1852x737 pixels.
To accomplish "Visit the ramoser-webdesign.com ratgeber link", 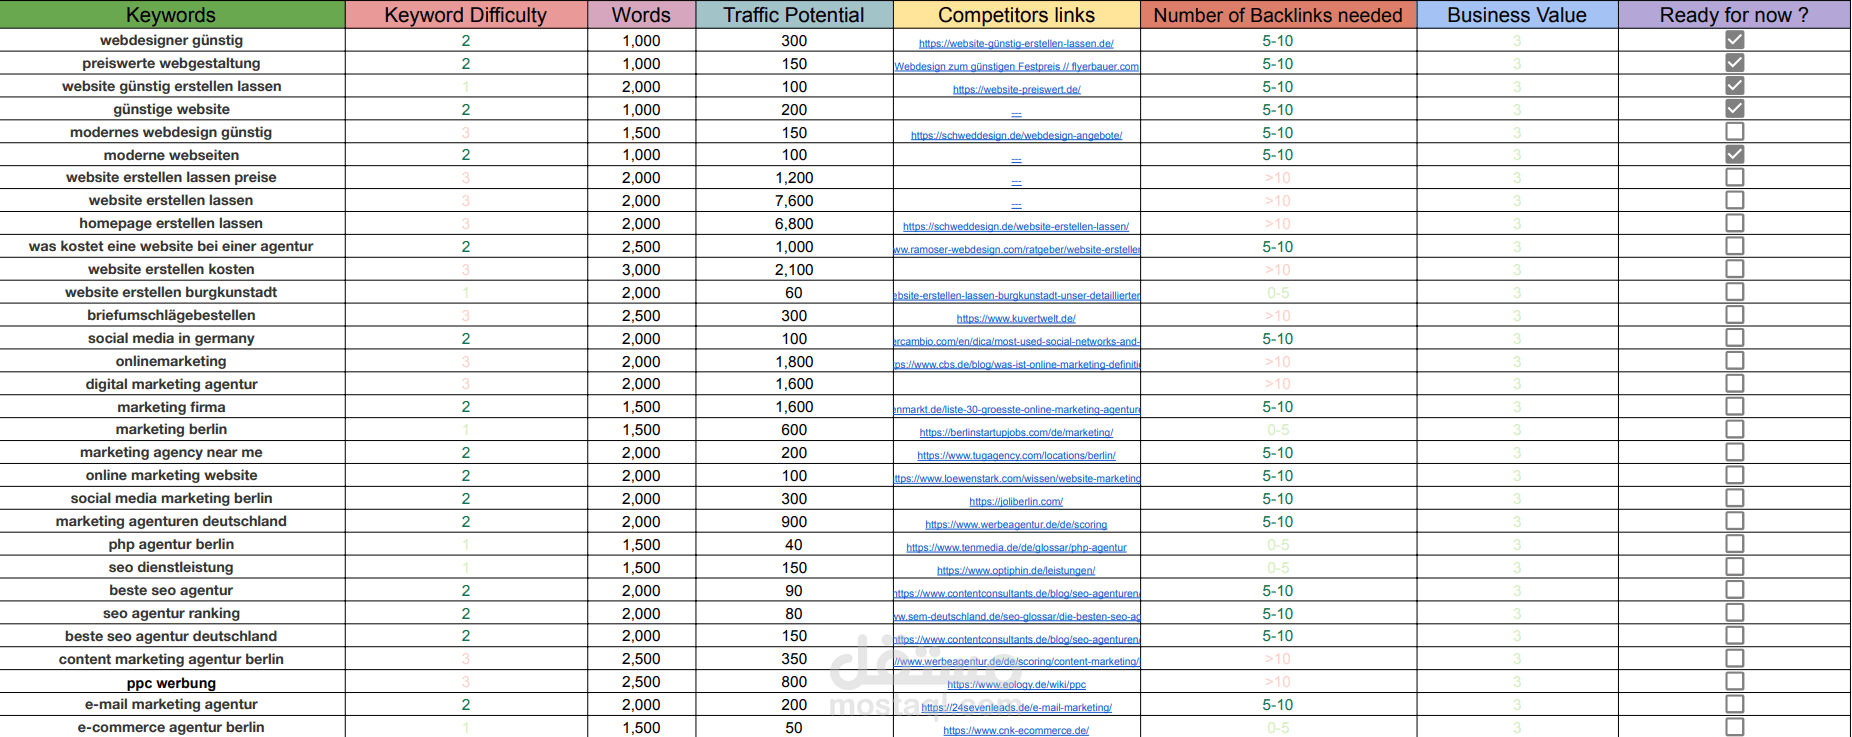I will [x=1016, y=250].
